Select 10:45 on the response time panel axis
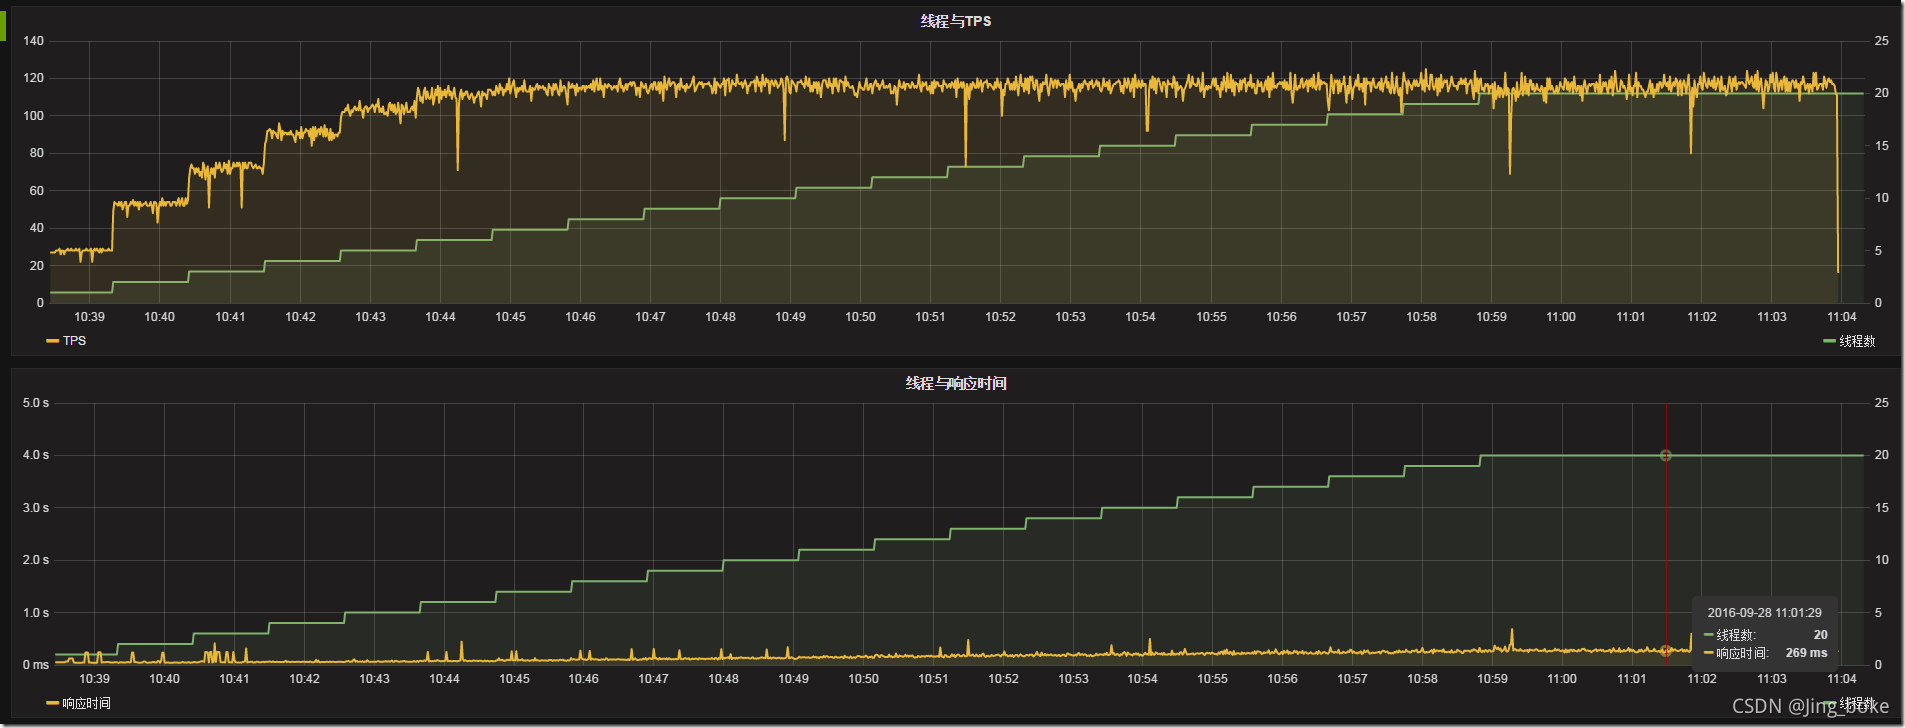The width and height of the screenshot is (1905, 728). (514, 679)
